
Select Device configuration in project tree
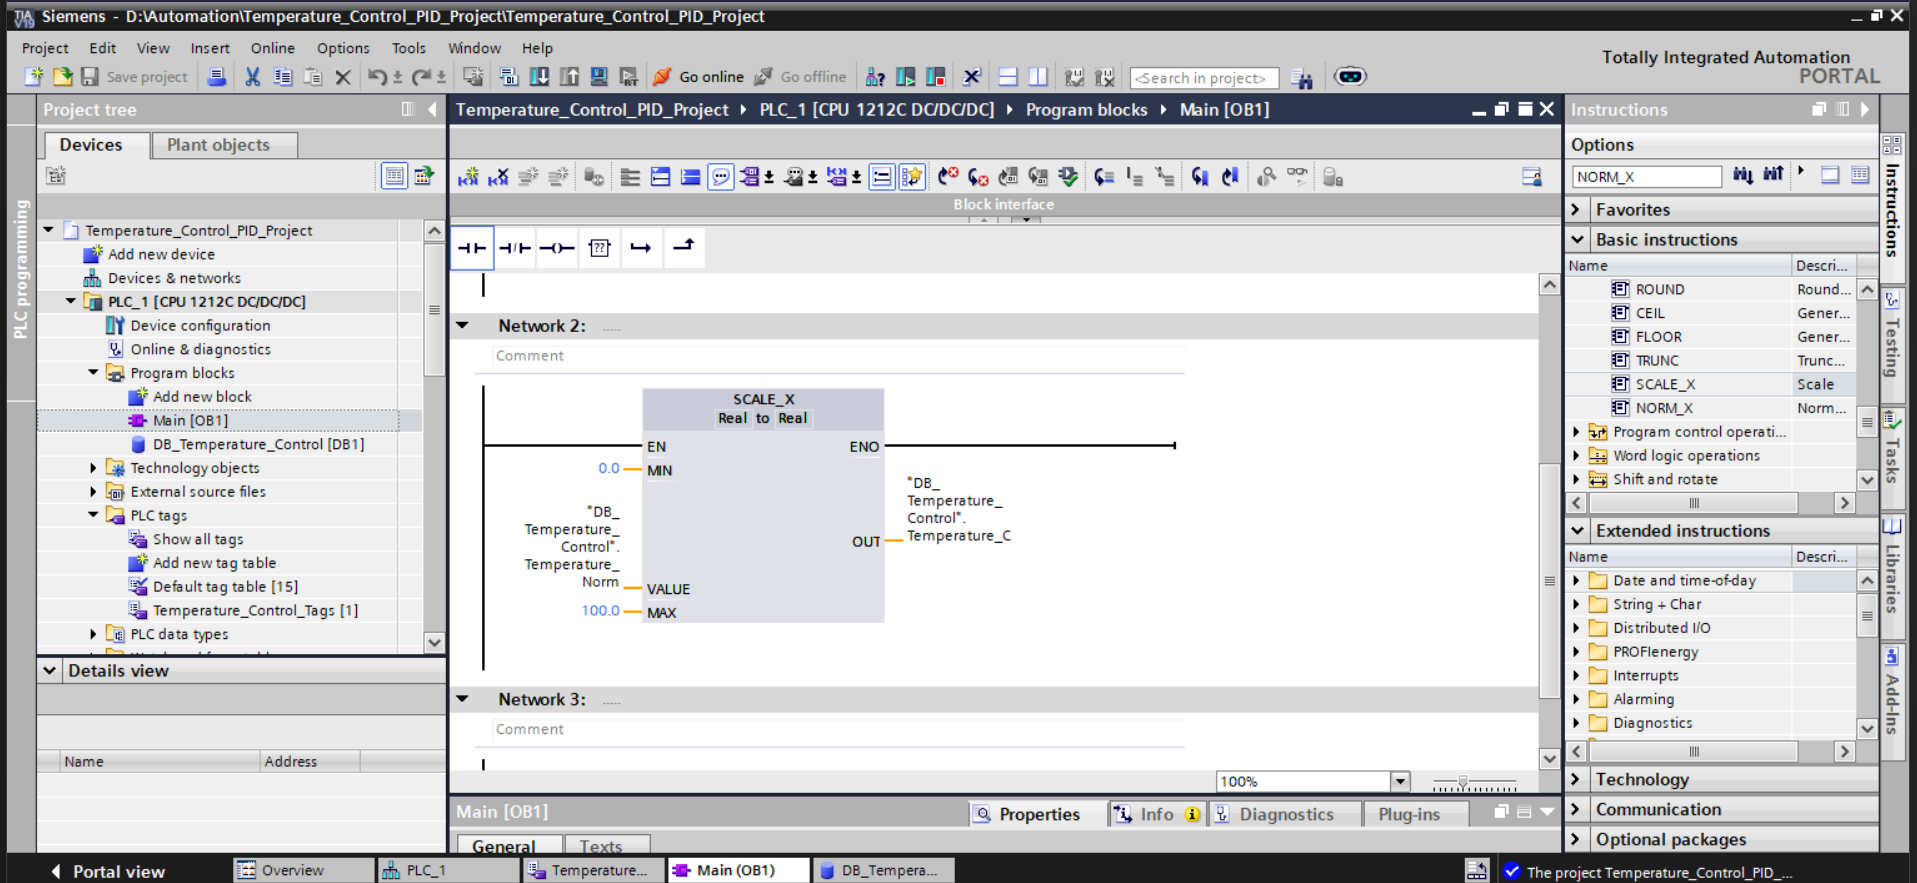[x=200, y=325]
